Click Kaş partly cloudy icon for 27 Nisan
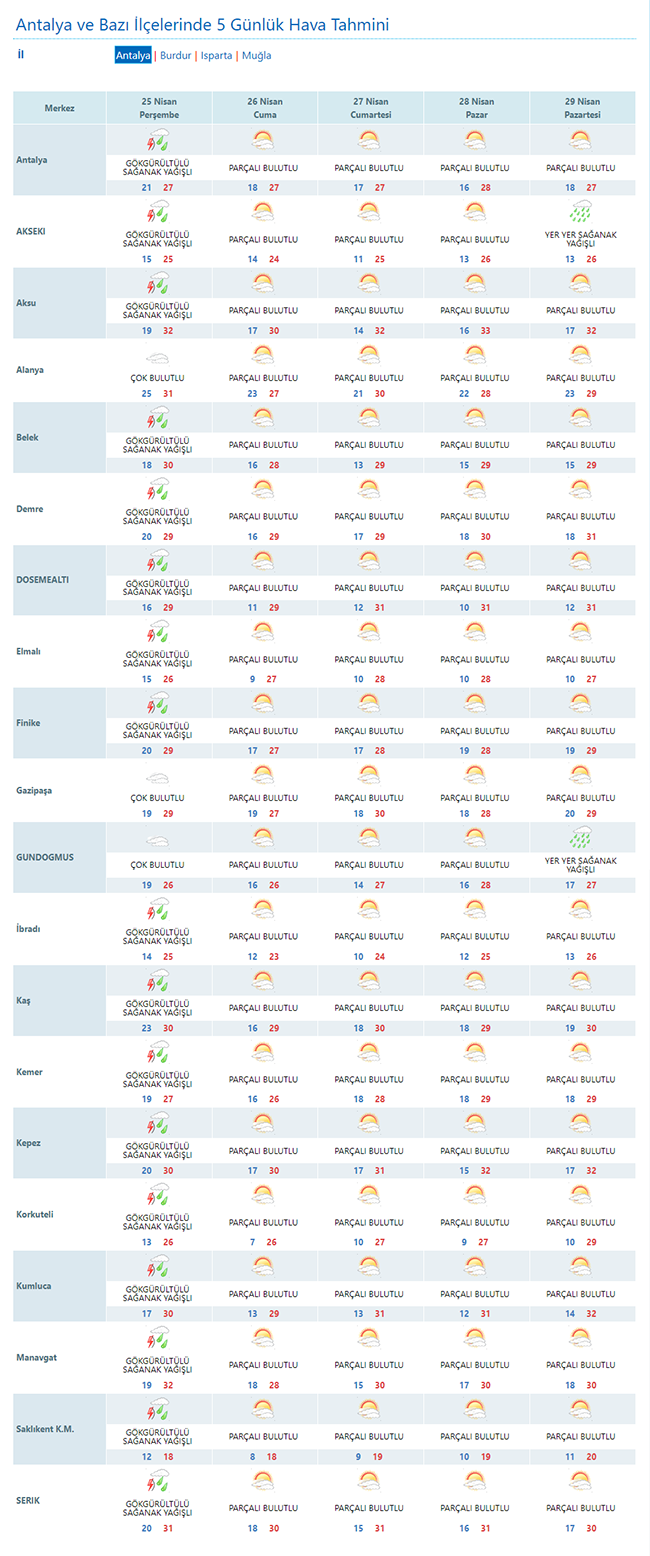The image size is (650, 1556). click(x=369, y=980)
